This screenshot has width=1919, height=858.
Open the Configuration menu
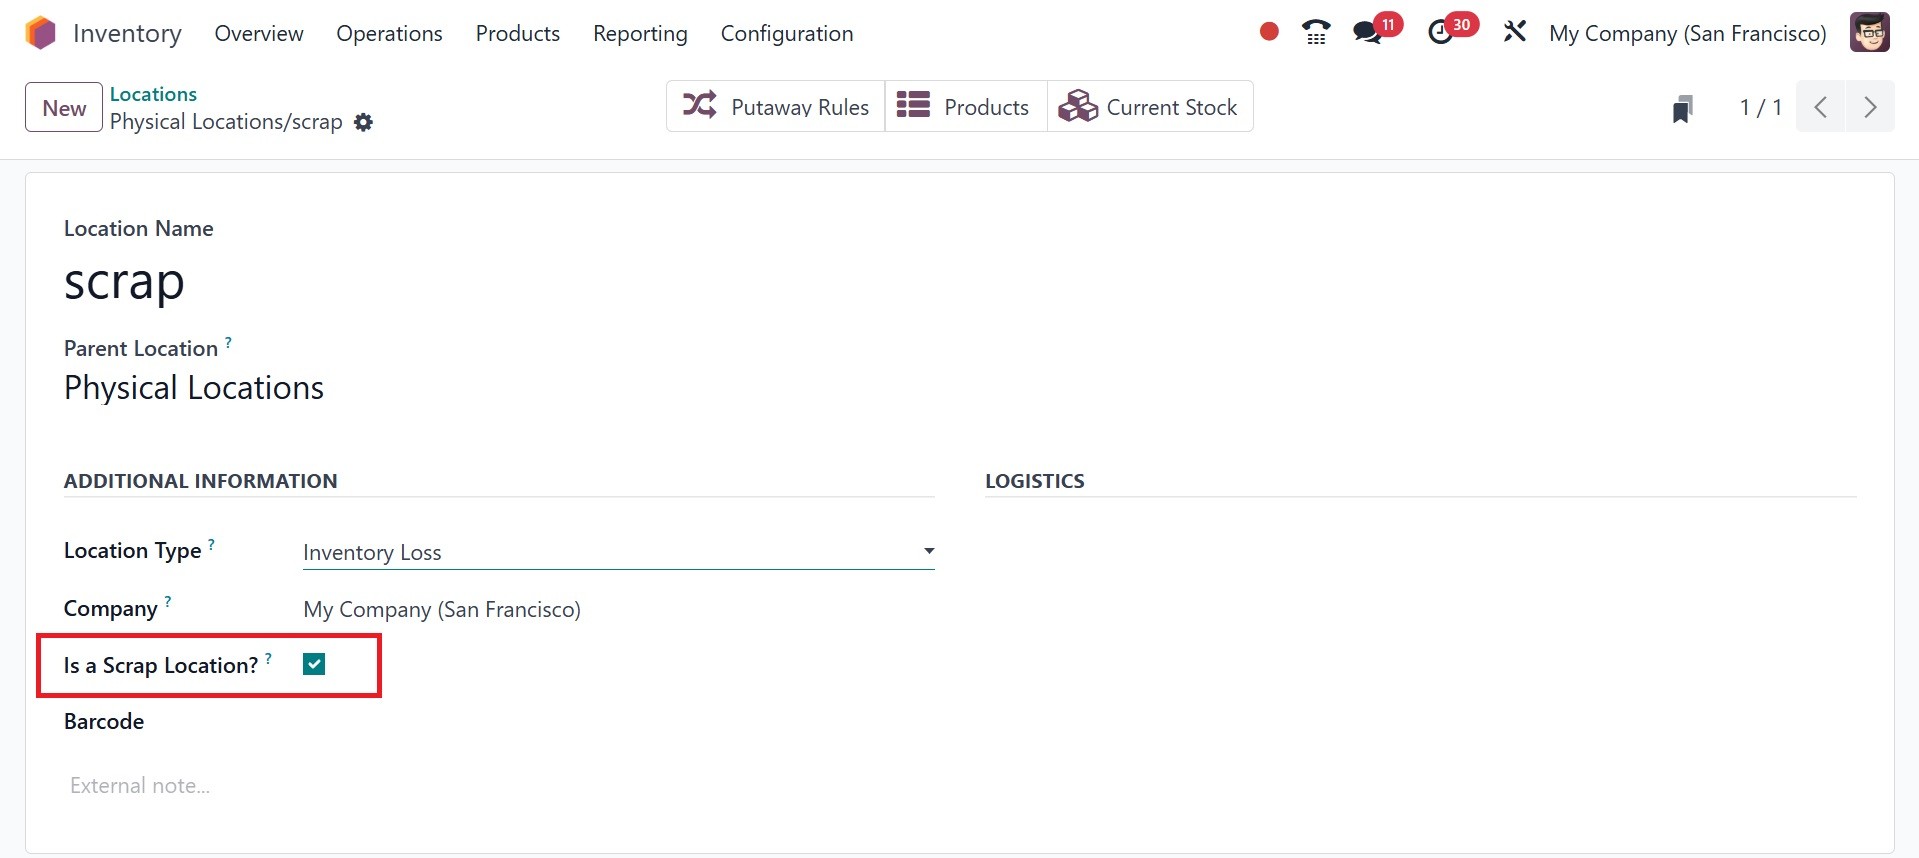(x=786, y=33)
